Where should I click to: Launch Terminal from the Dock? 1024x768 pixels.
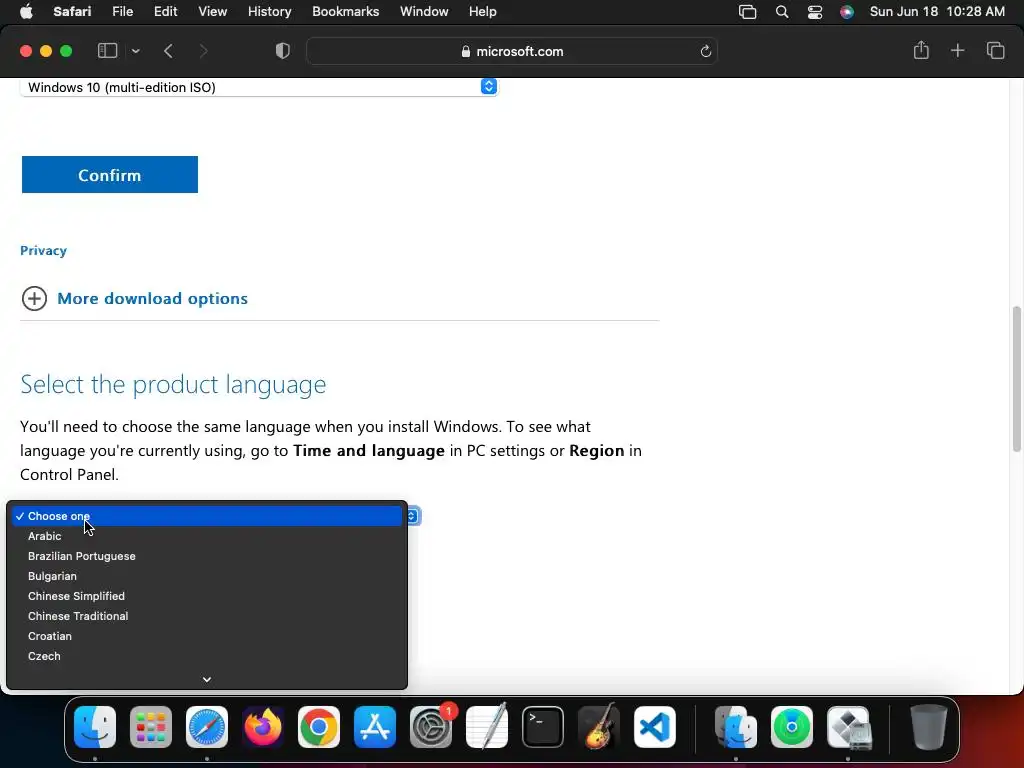tap(543, 727)
